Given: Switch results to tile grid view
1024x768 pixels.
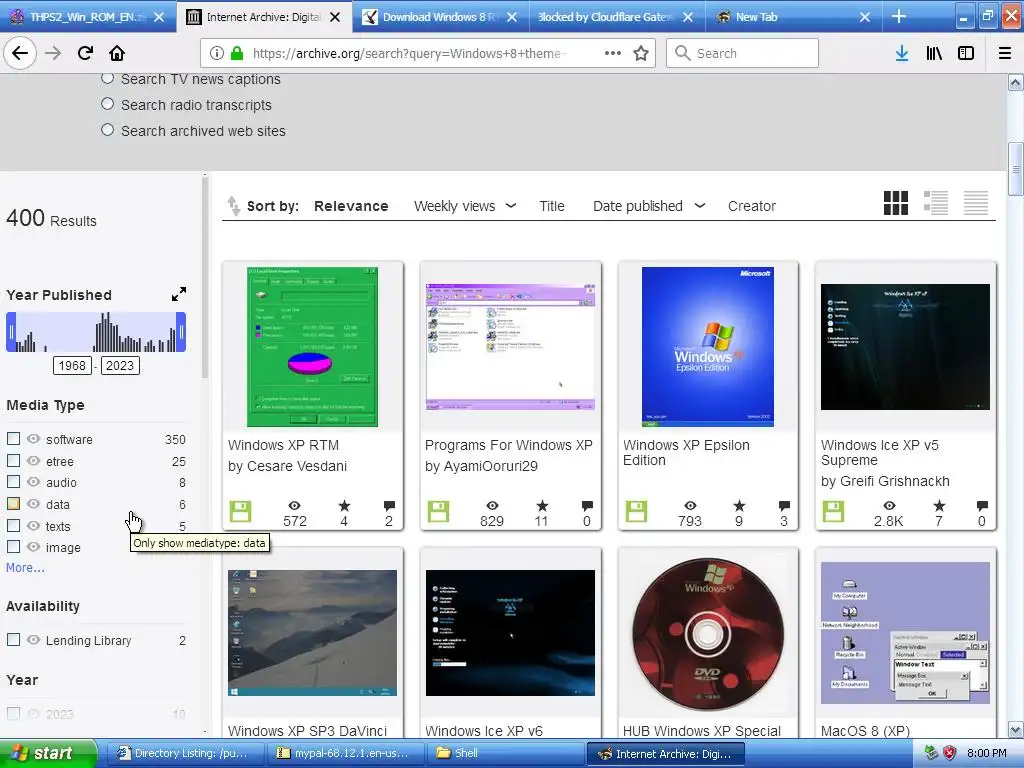Looking at the screenshot, I should click(895, 203).
